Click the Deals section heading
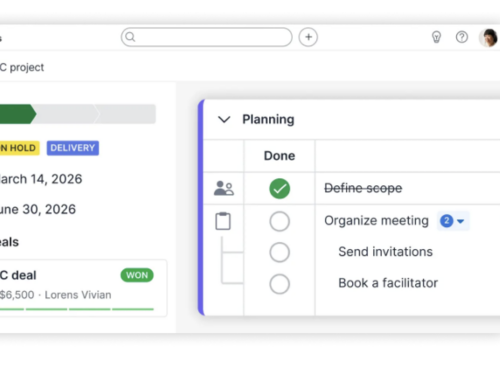 coord(9,242)
